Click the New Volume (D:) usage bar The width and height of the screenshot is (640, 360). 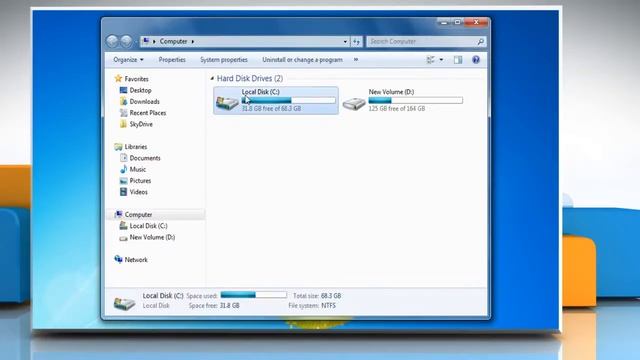416,100
